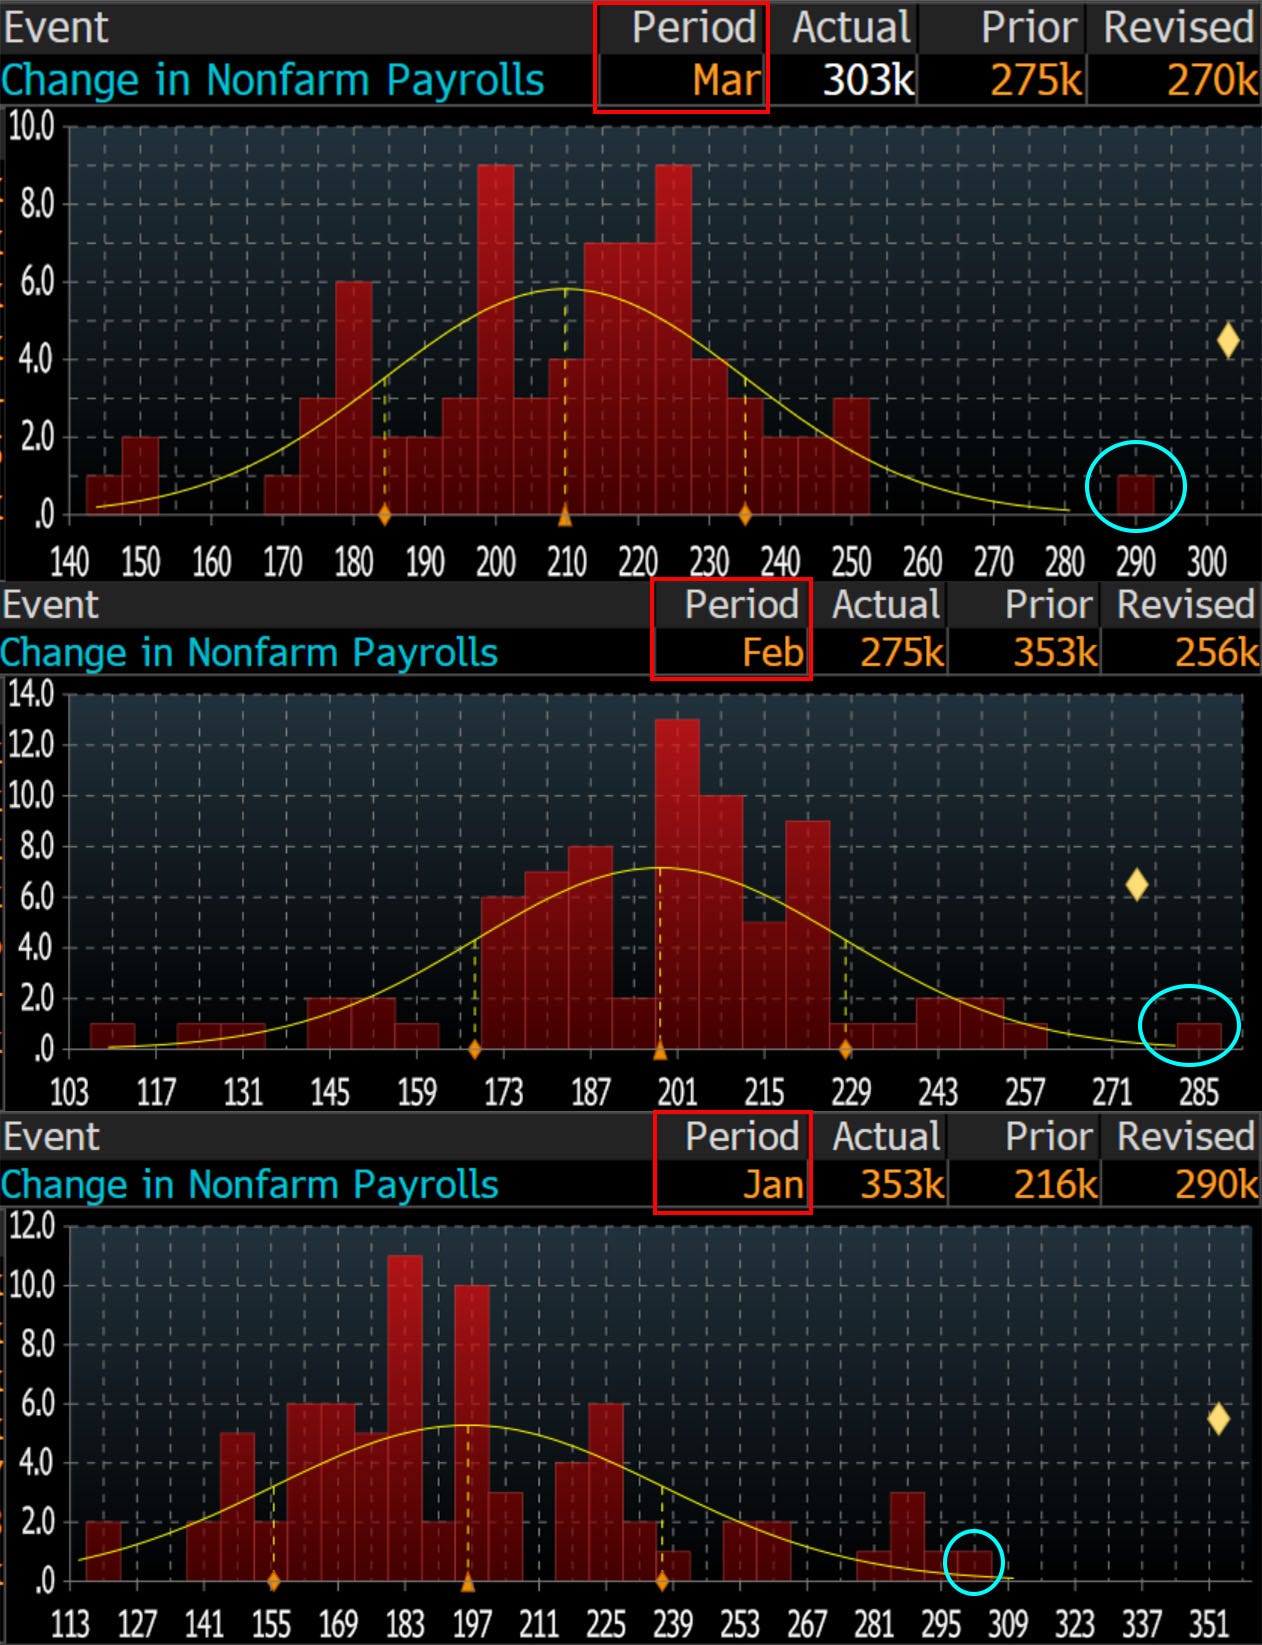Image resolution: width=1262 pixels, height=1645 pixels.
Task: Click the tallest bar near 183 in Jan chart
Action: pos(405,1418)
